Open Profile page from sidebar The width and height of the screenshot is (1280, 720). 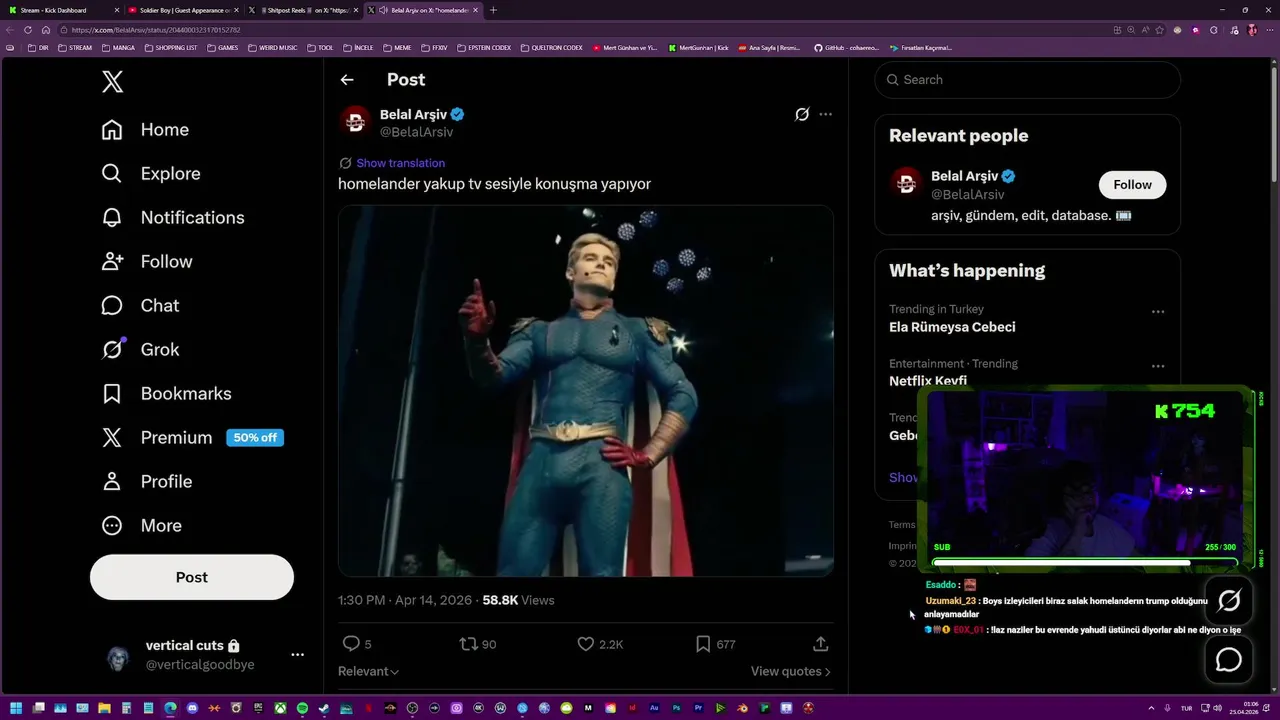tap(147, 482)
